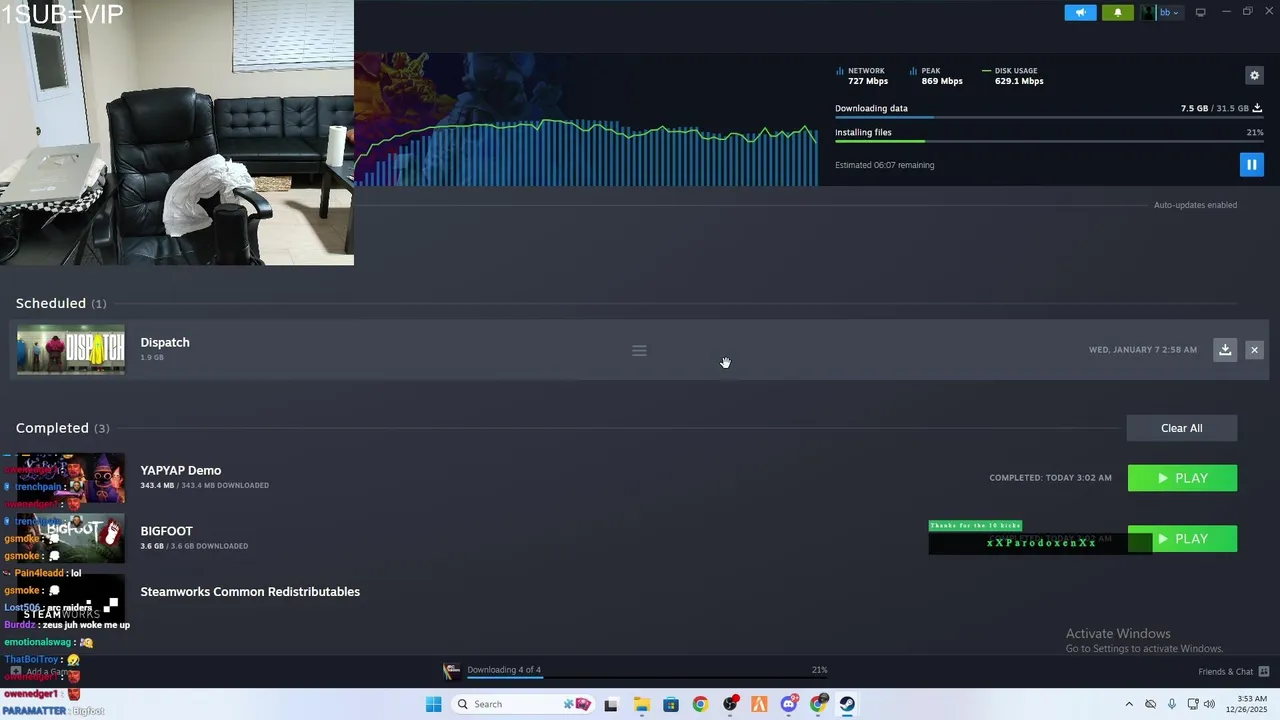The width and height of the screenshot is (1280, 720).
Task: Click the Scheduled section header
Action: point(60,303)
